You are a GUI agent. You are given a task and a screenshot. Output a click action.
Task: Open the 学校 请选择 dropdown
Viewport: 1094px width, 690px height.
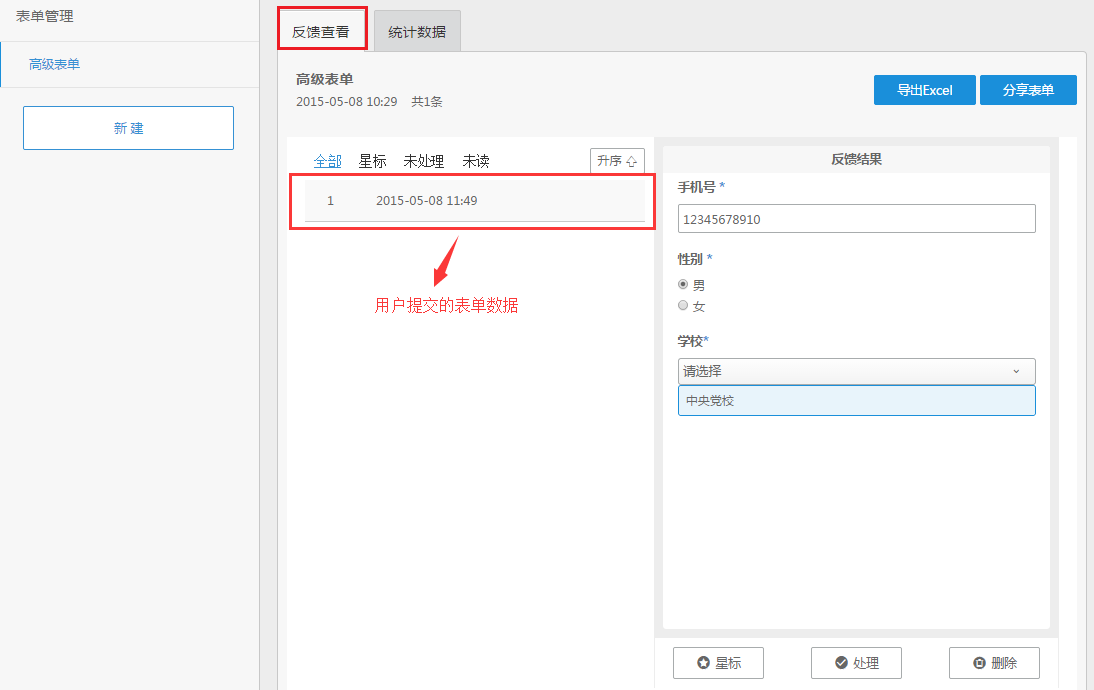tap(856, 371)
